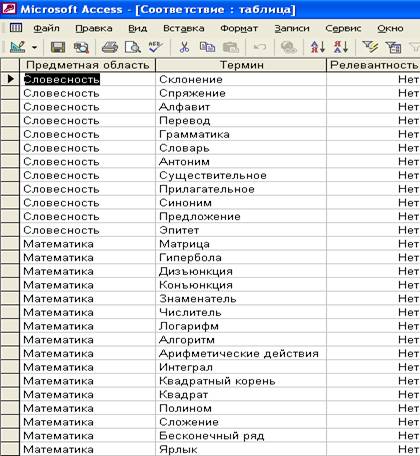
Task: Click the Save icon in toolbar
Action: coord(58,47)
